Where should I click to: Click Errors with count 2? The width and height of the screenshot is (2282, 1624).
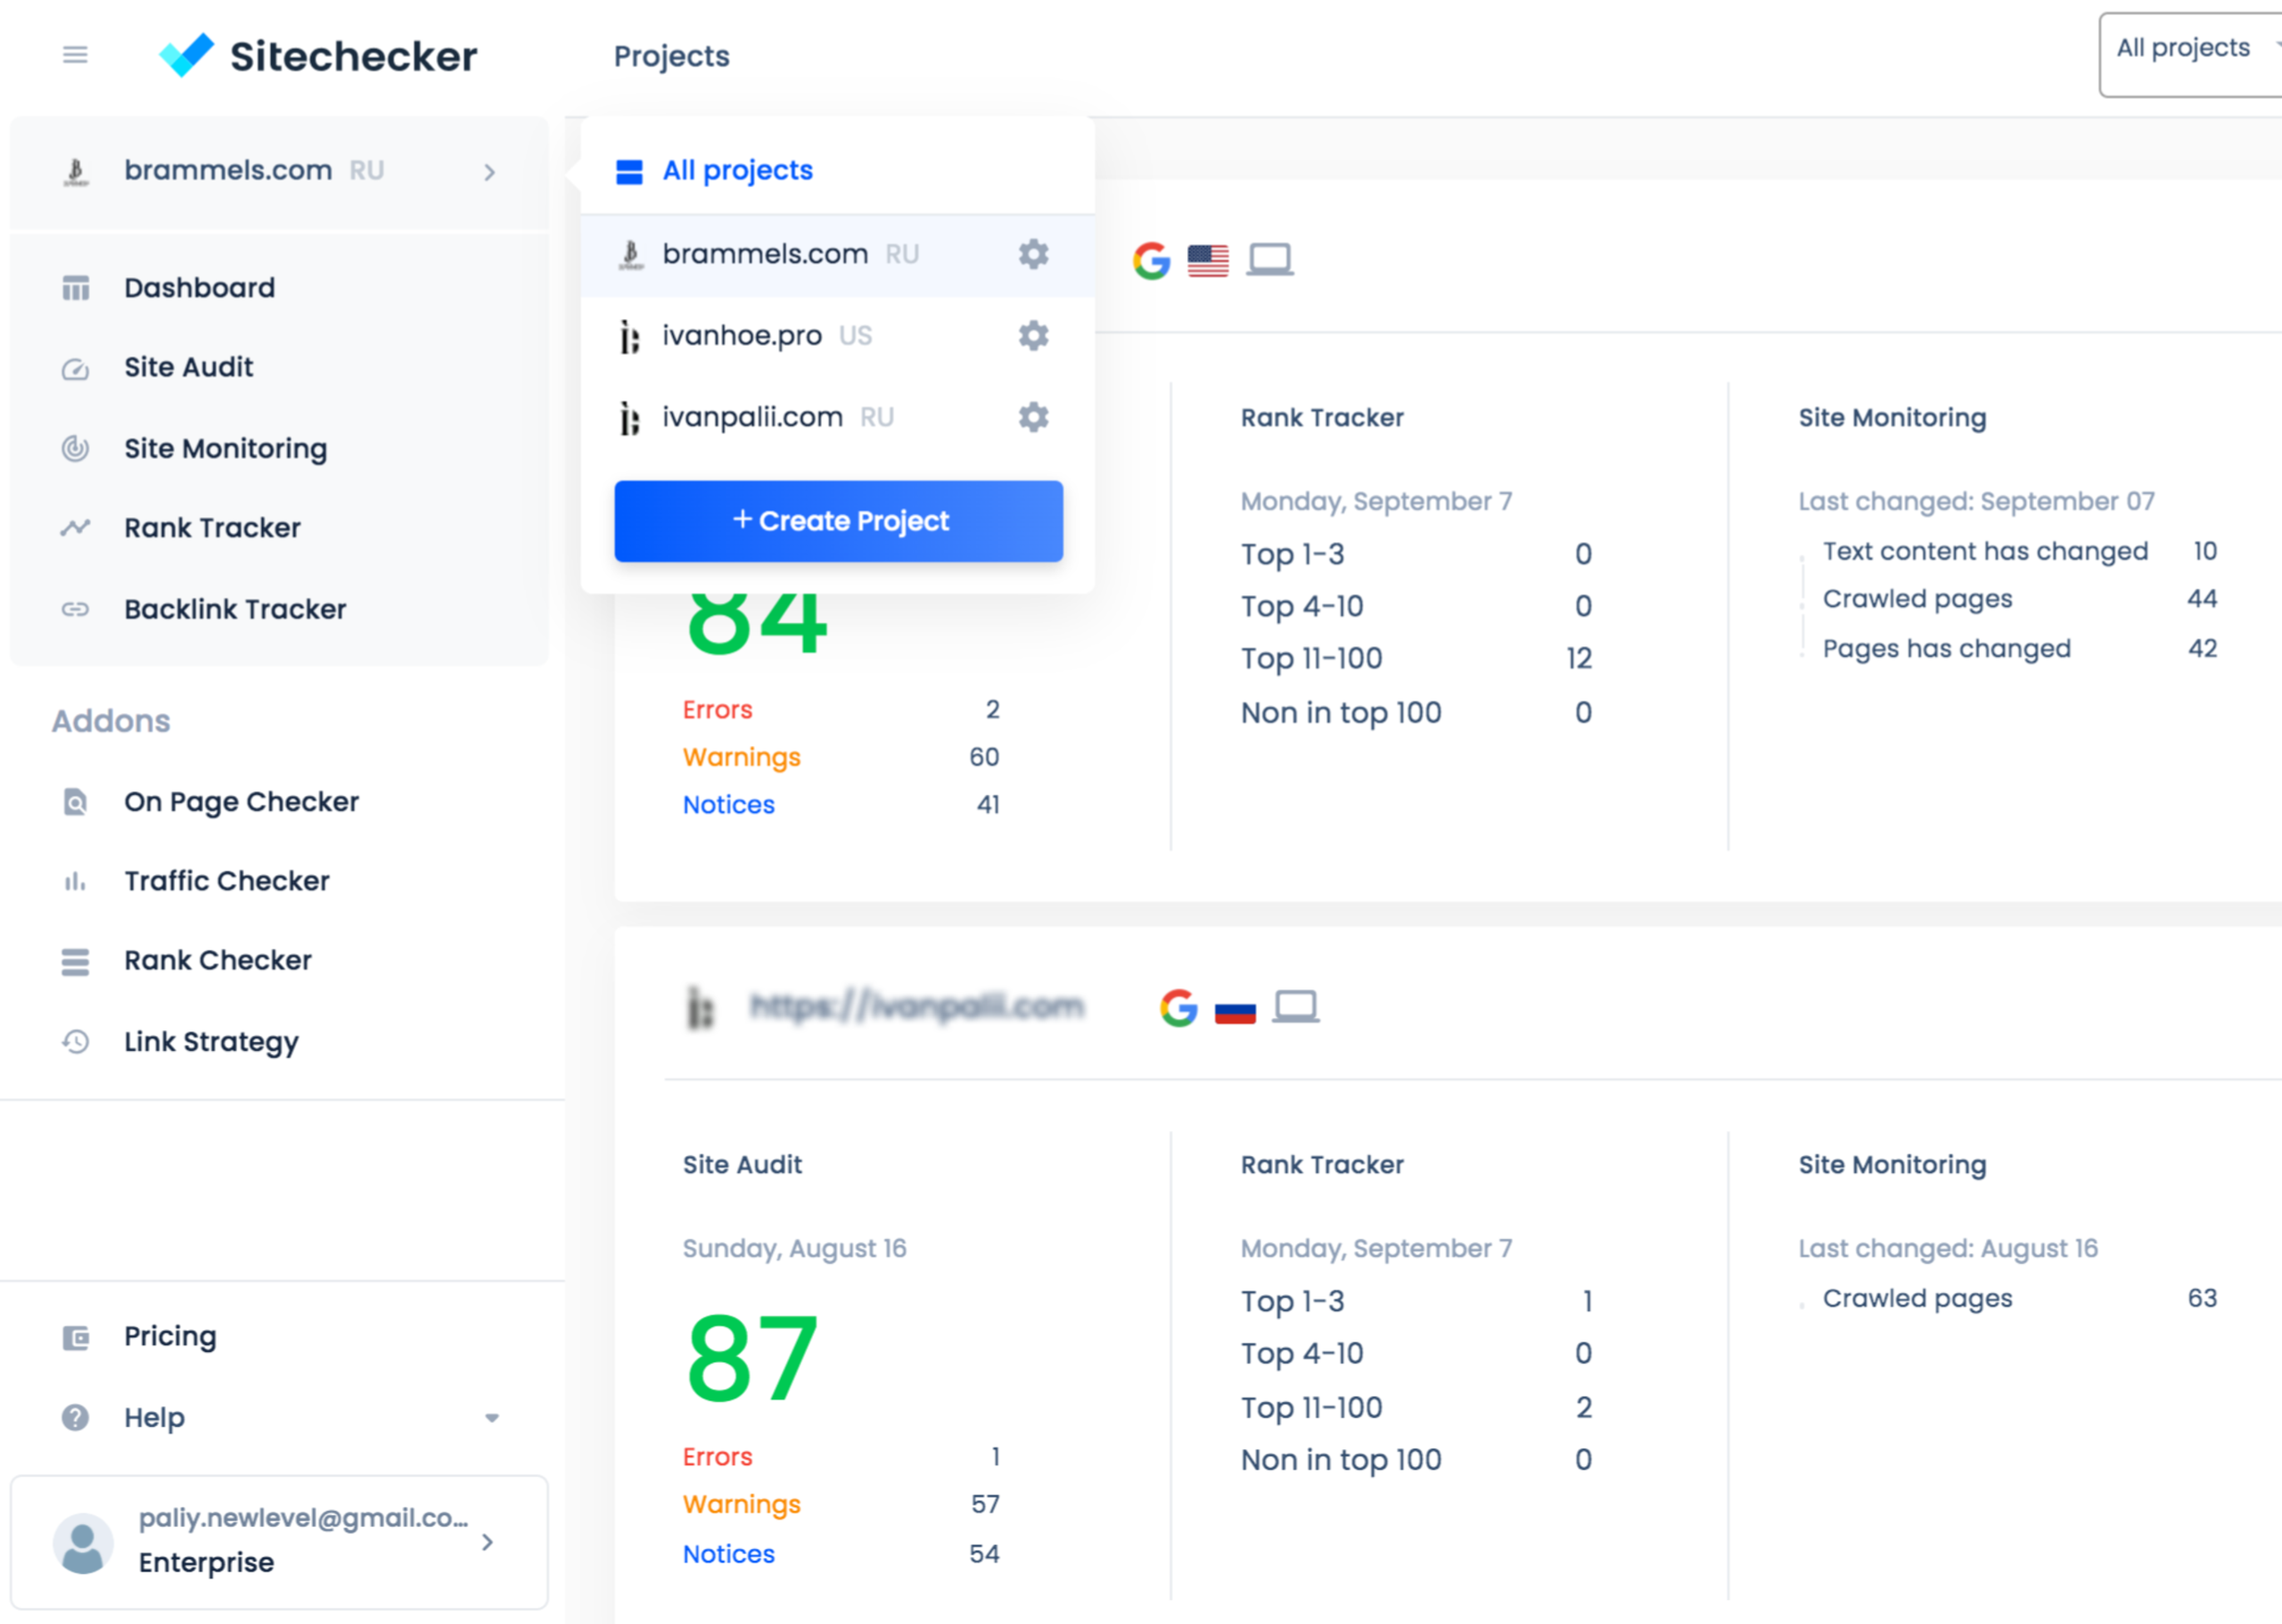(842, 710)
